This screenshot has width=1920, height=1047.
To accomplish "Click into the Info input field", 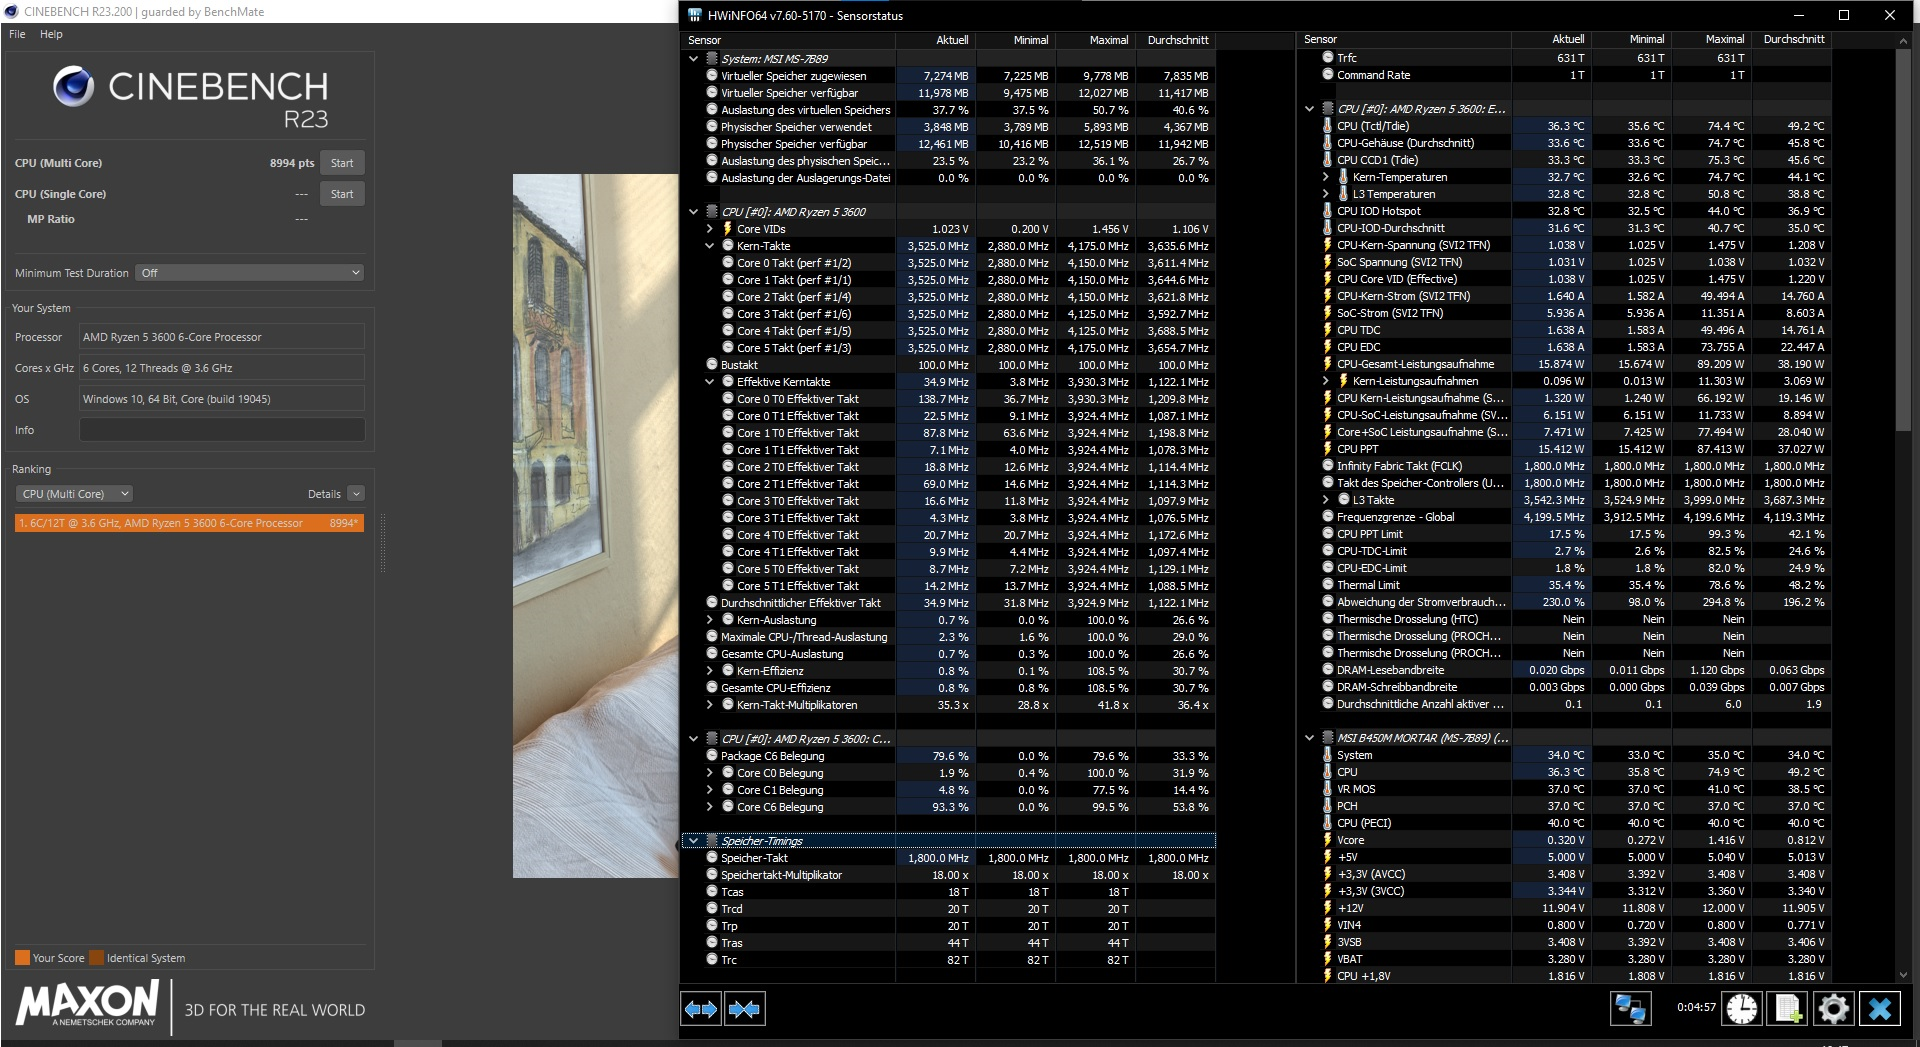I will pyautogui.click(x=222, y=430).
